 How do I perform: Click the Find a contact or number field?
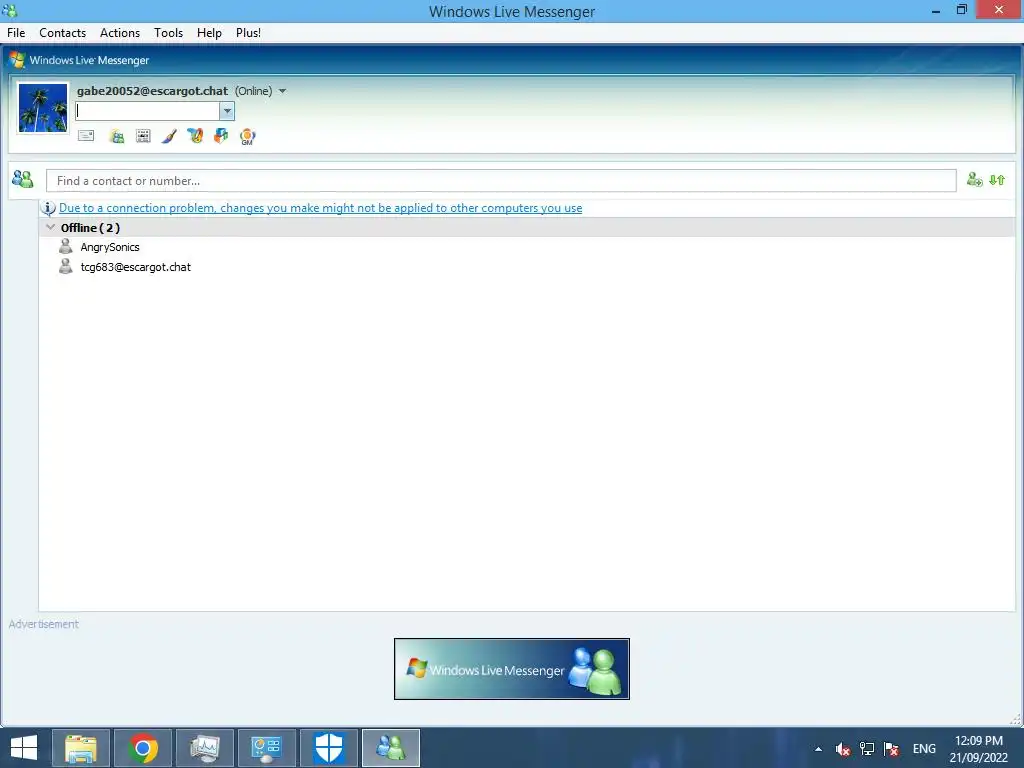pyautogui.click(x=501, y=180)
